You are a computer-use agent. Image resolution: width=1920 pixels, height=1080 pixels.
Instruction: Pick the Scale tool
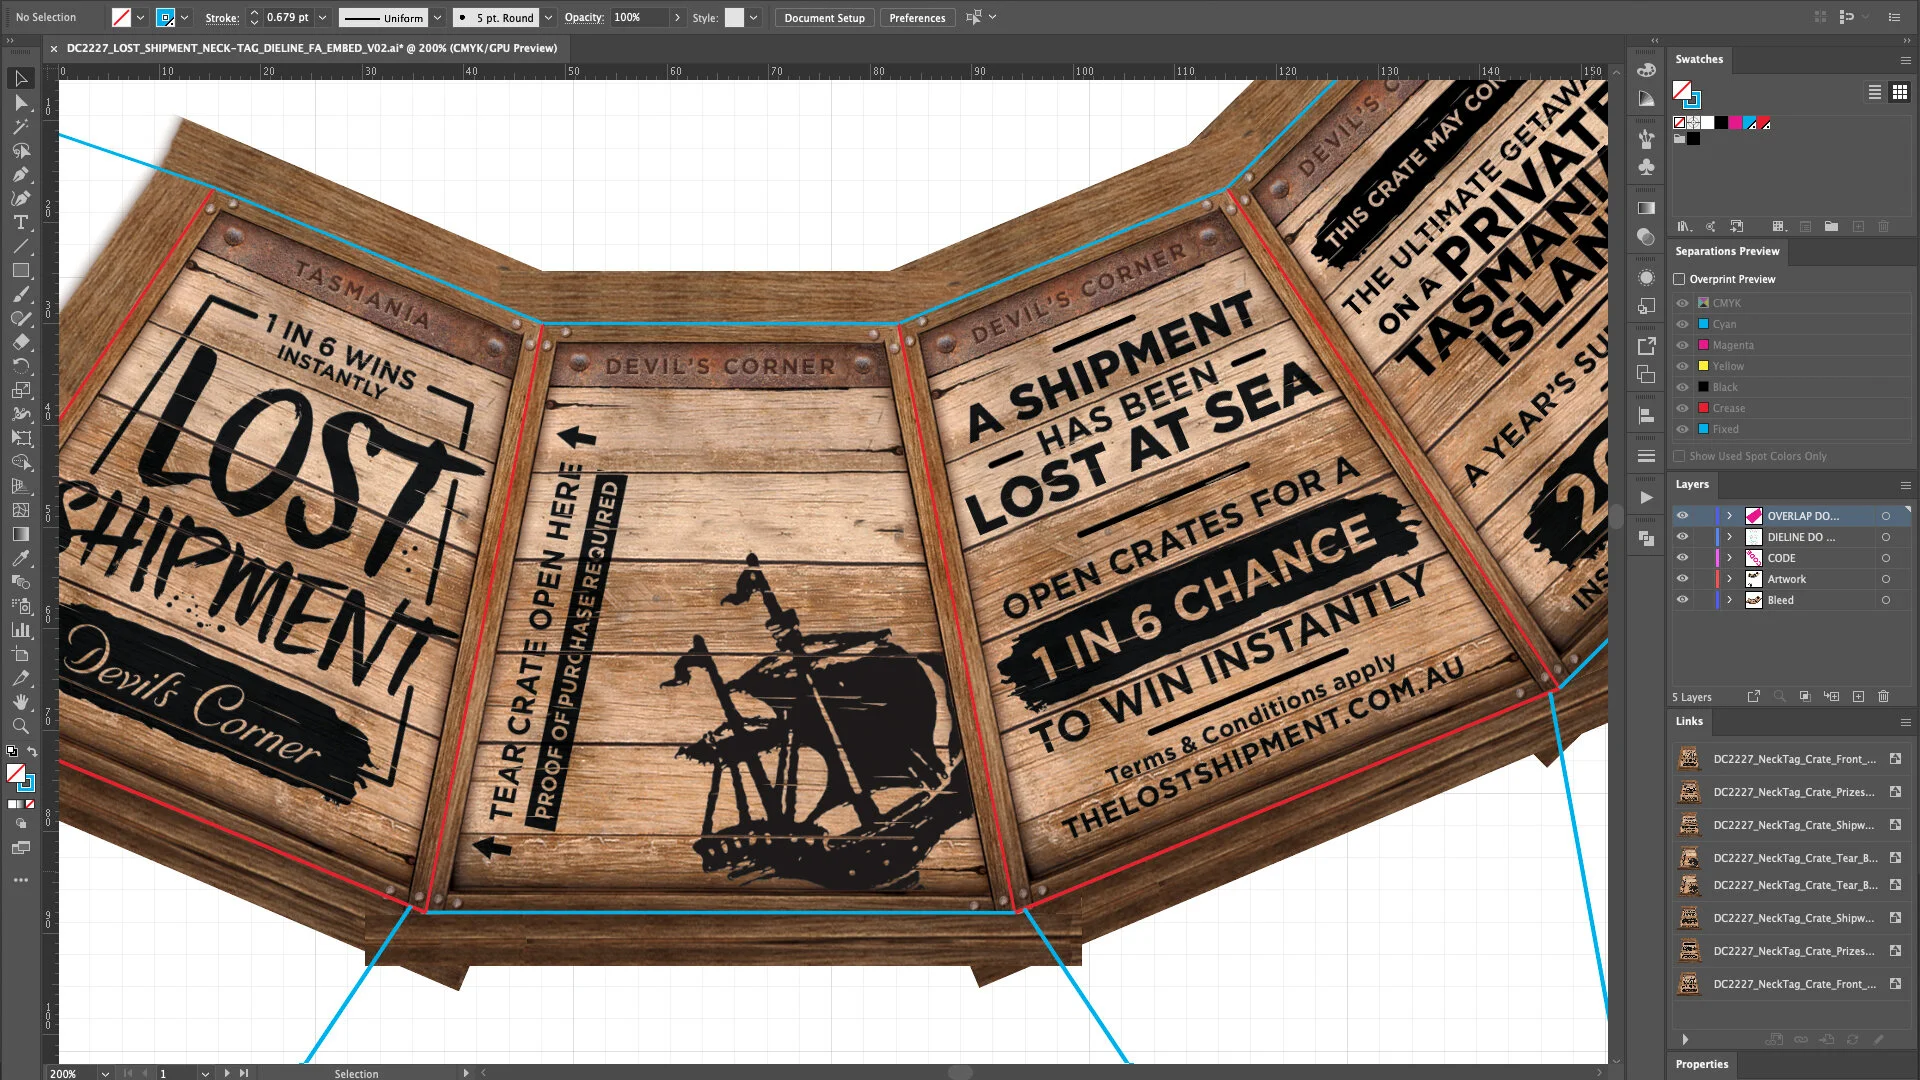(21, 391)
